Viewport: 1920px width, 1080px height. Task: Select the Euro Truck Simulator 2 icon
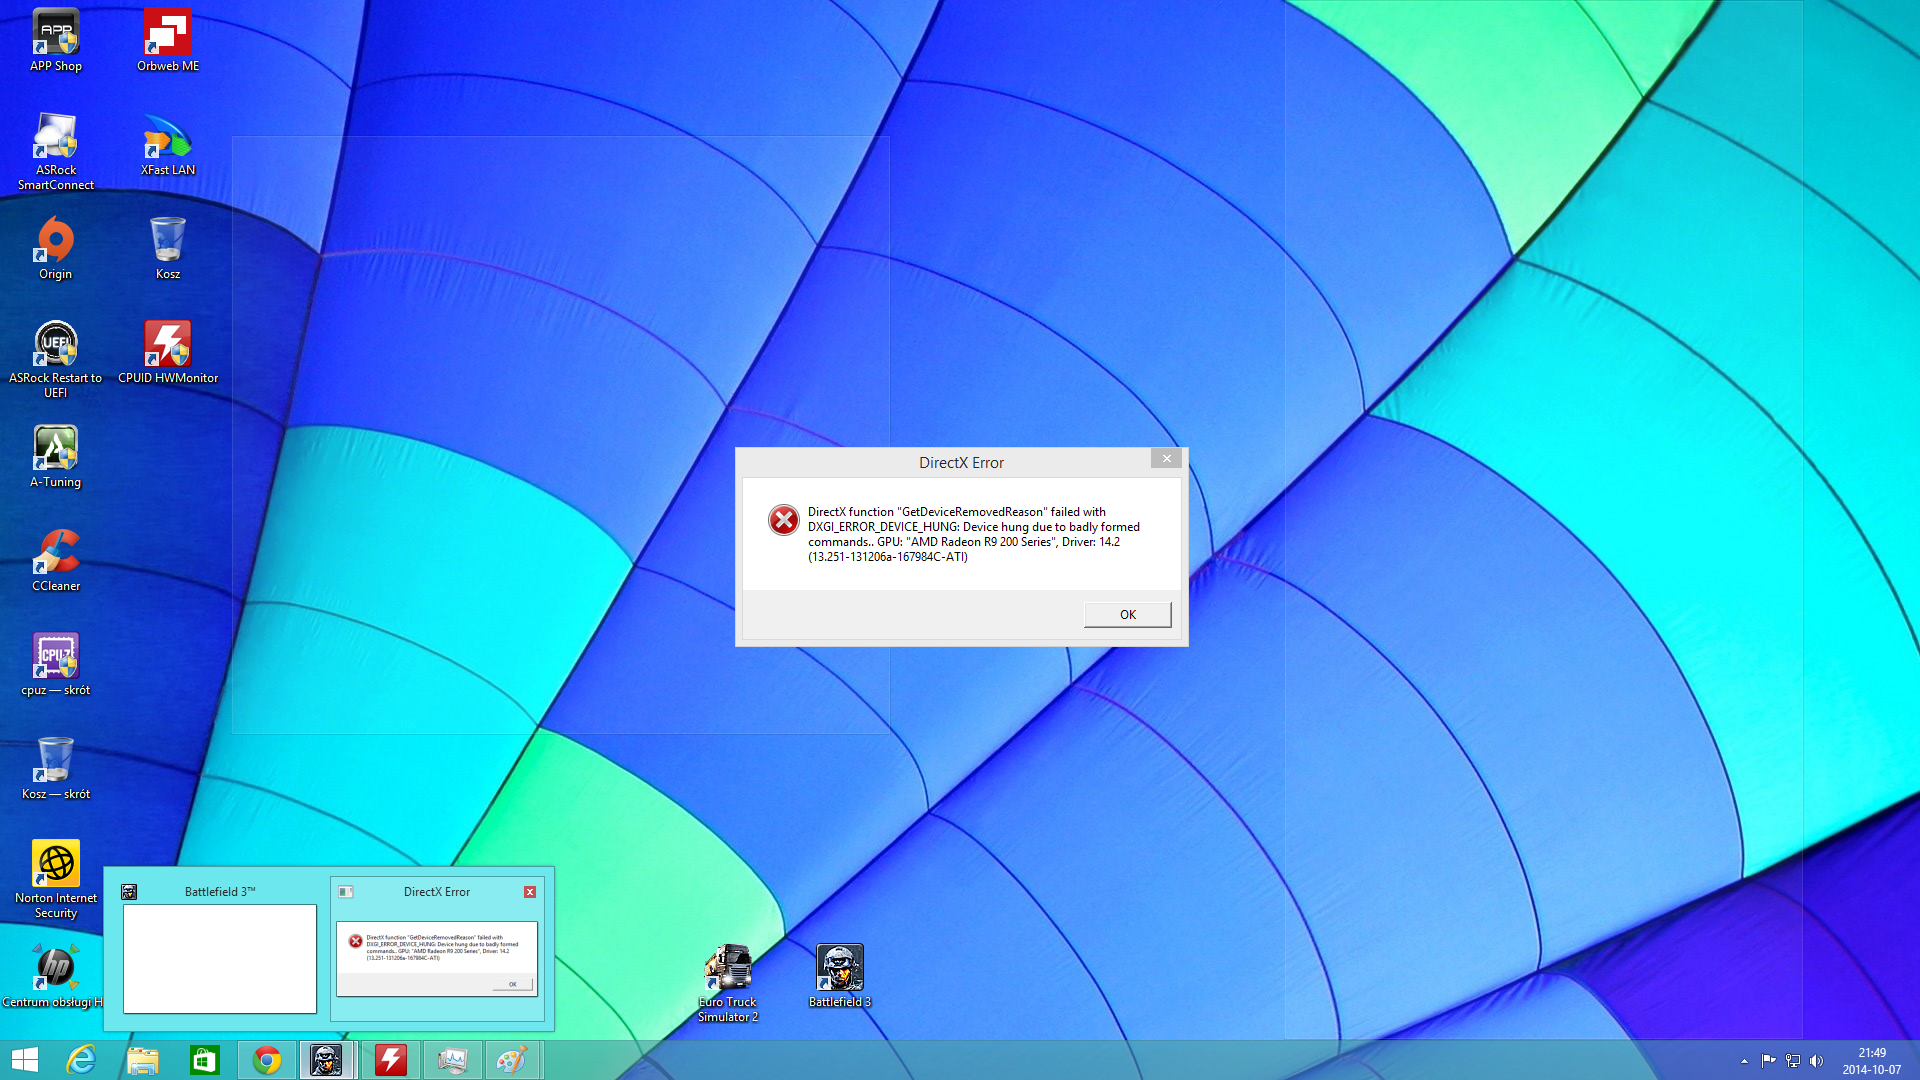click(728, 983)
